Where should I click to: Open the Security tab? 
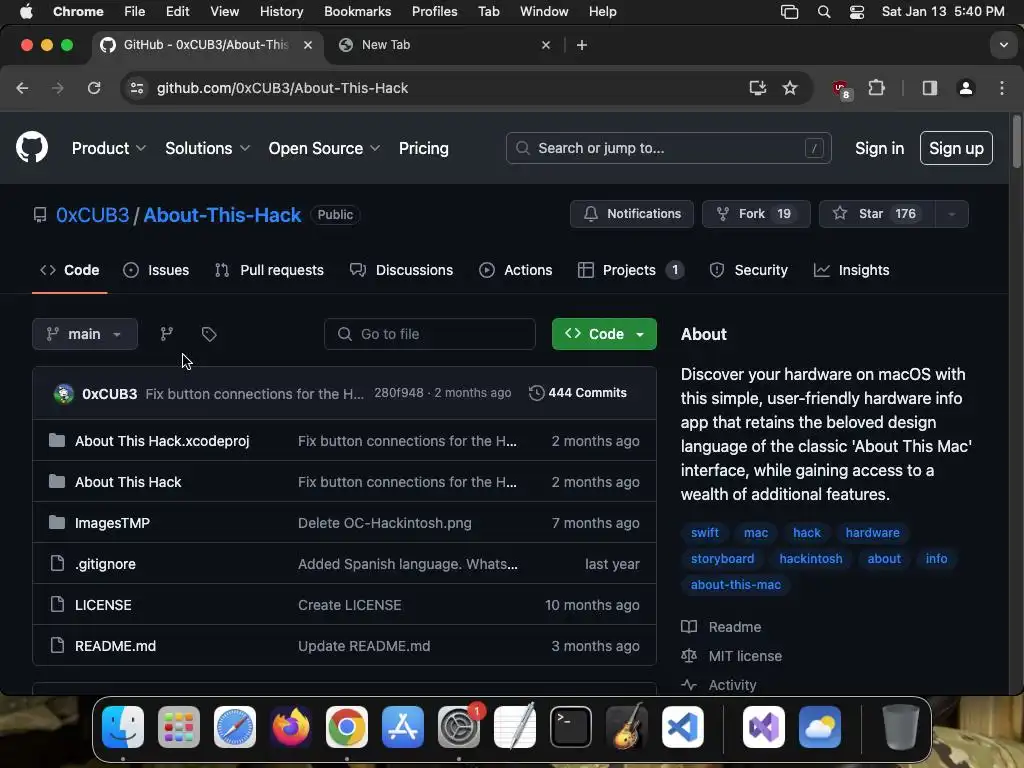[x=748, y=270]
